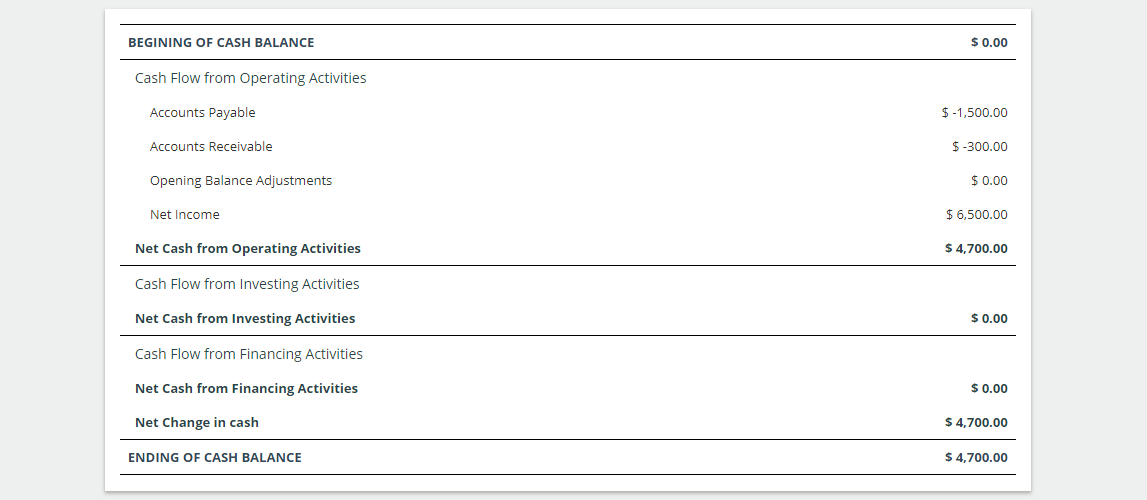Click Net Cash from Financing Activities row
1147x500 pixels.
click(568, 389)
